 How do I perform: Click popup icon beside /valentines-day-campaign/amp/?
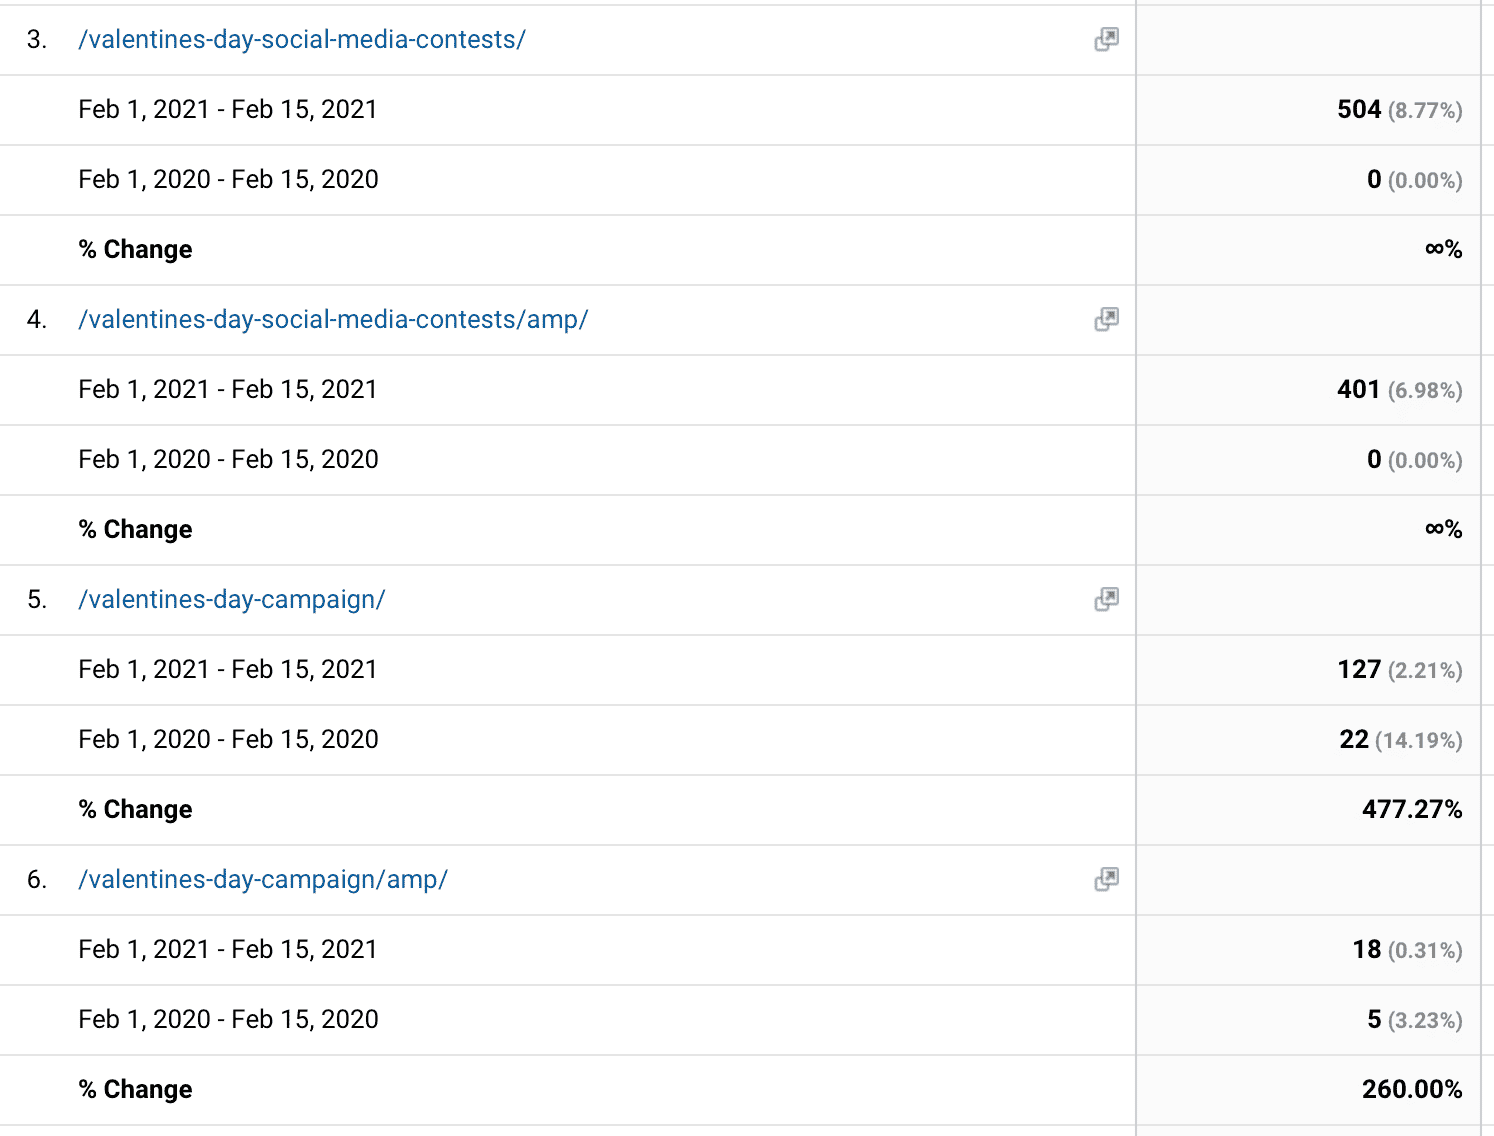point(1106,880)
